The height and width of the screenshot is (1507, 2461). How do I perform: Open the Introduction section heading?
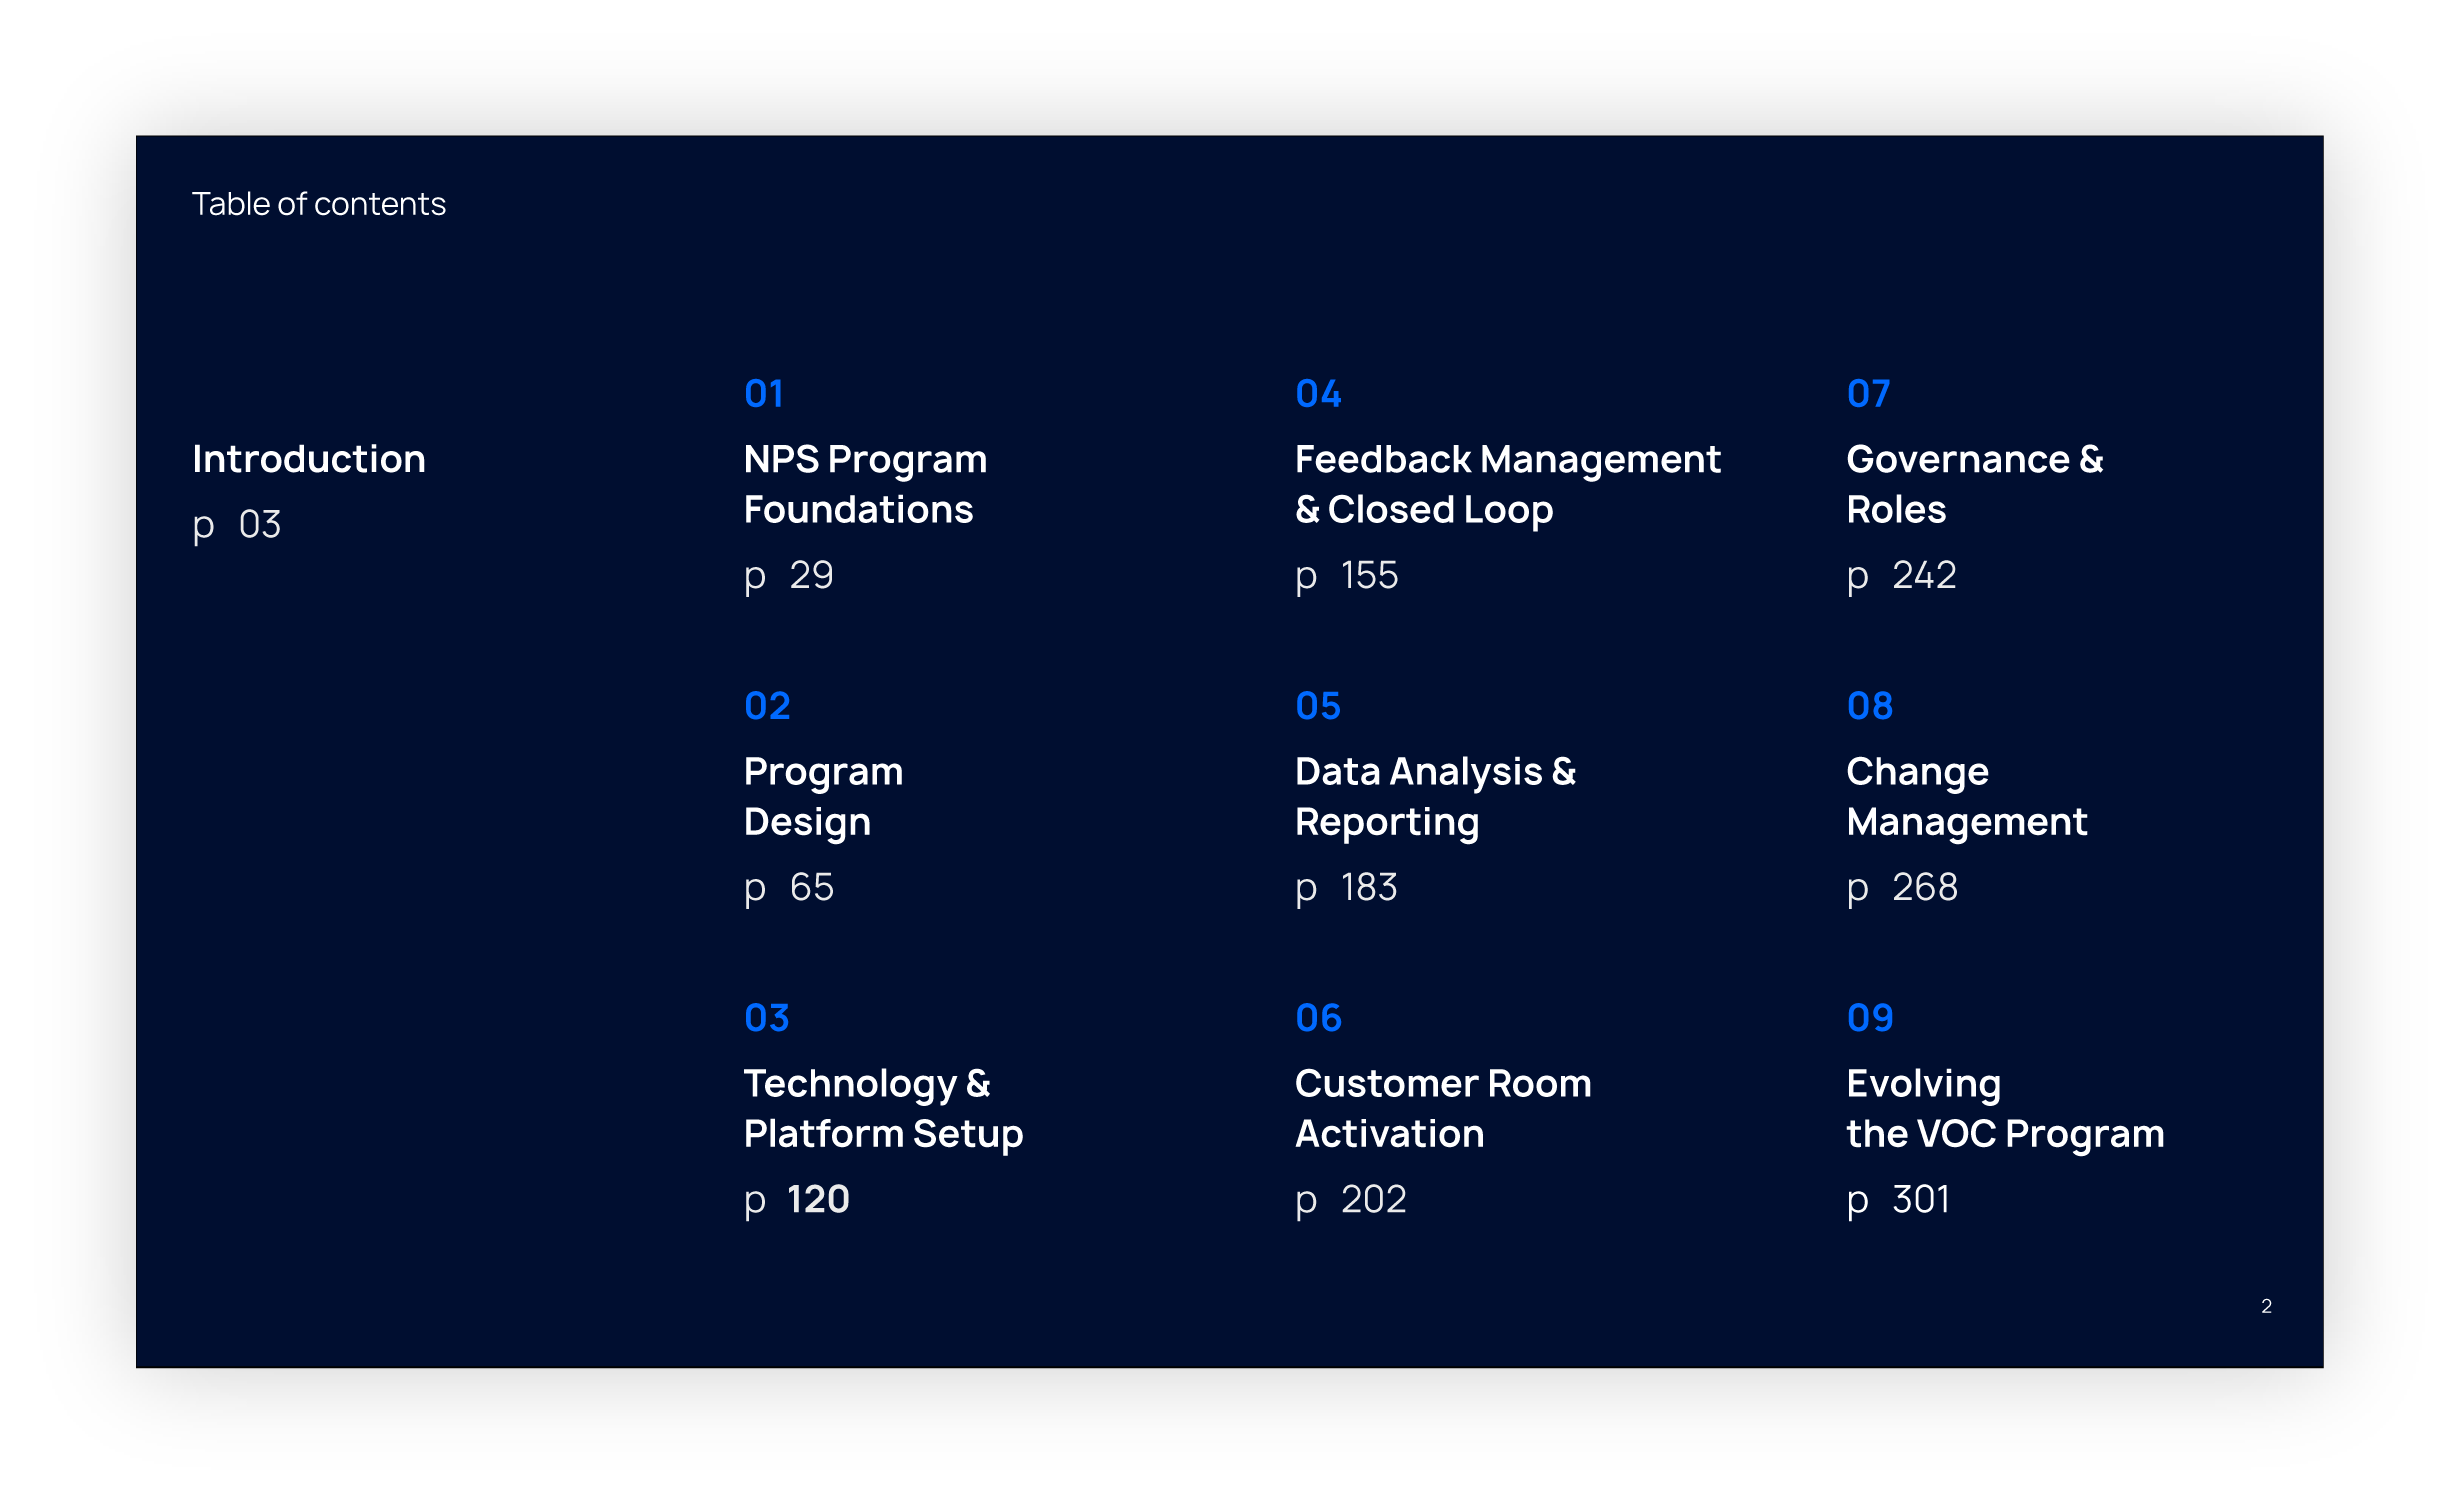(309, 459)
